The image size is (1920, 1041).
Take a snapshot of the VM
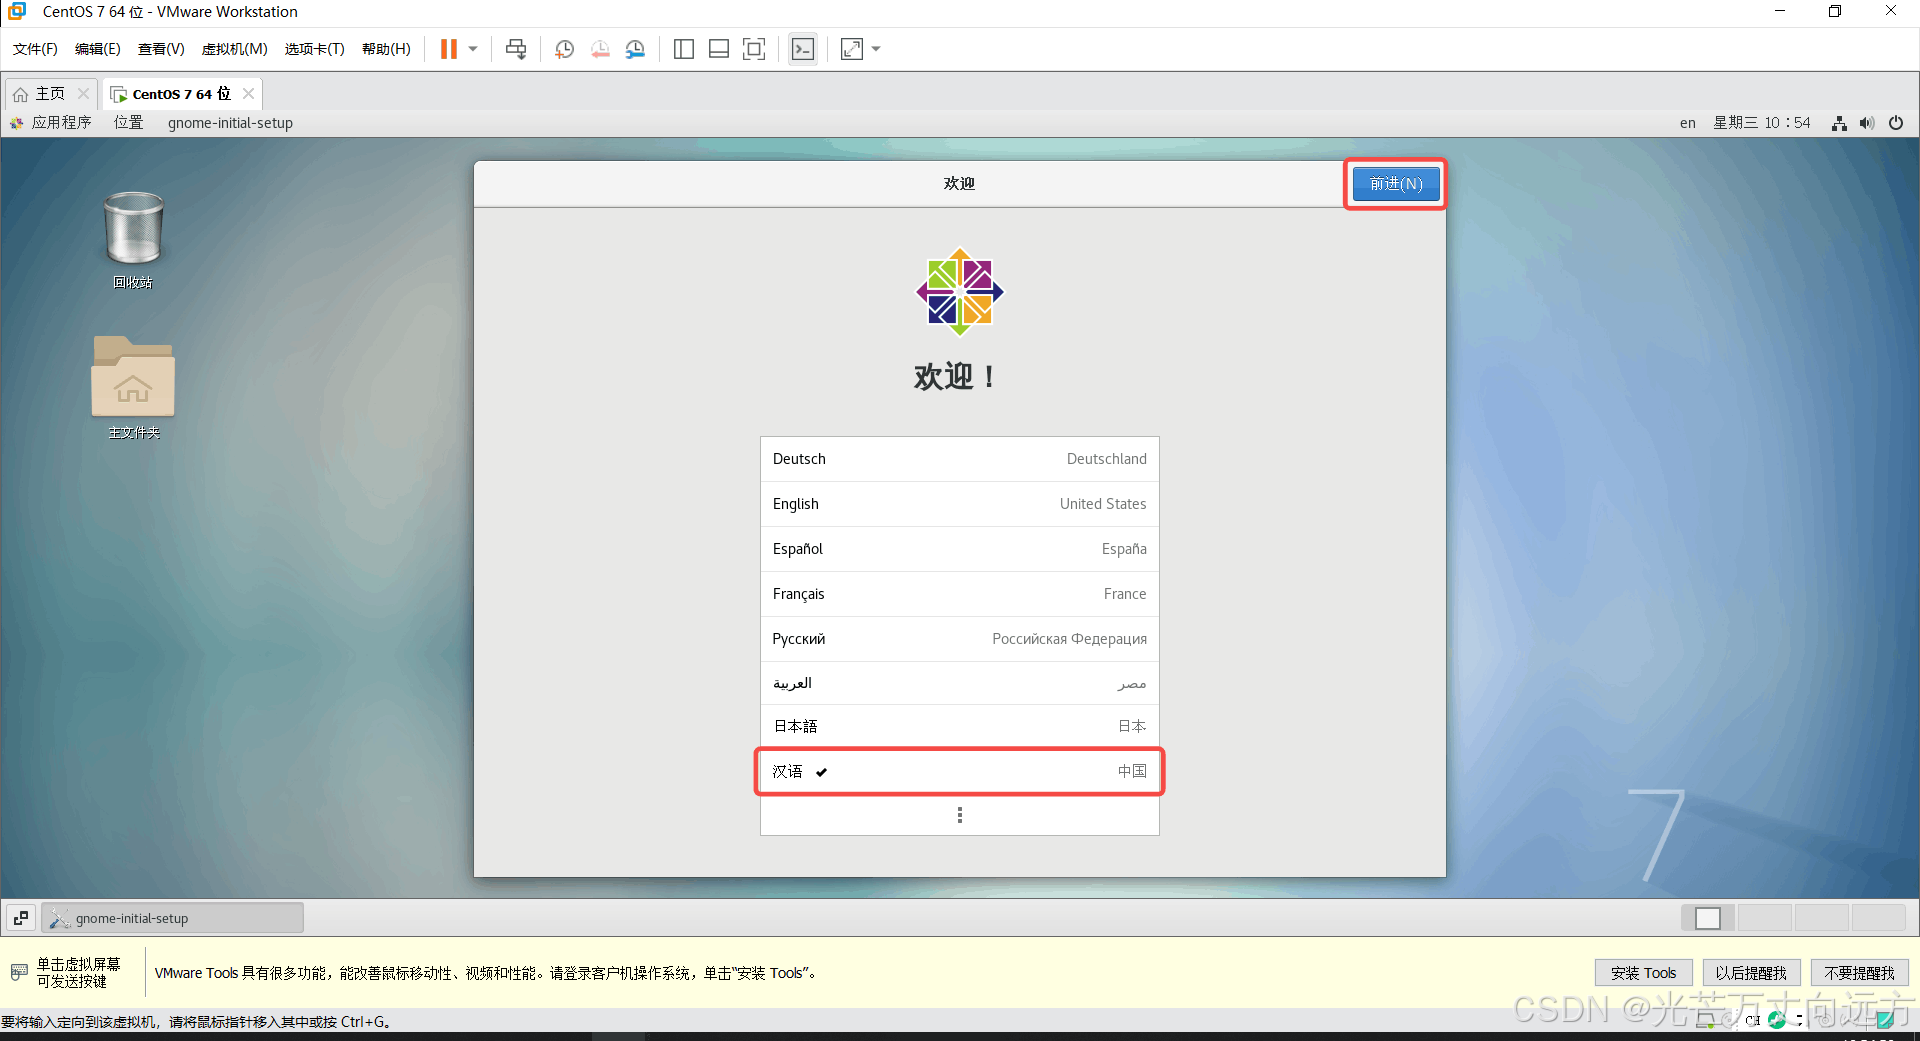tap(564, 49)
